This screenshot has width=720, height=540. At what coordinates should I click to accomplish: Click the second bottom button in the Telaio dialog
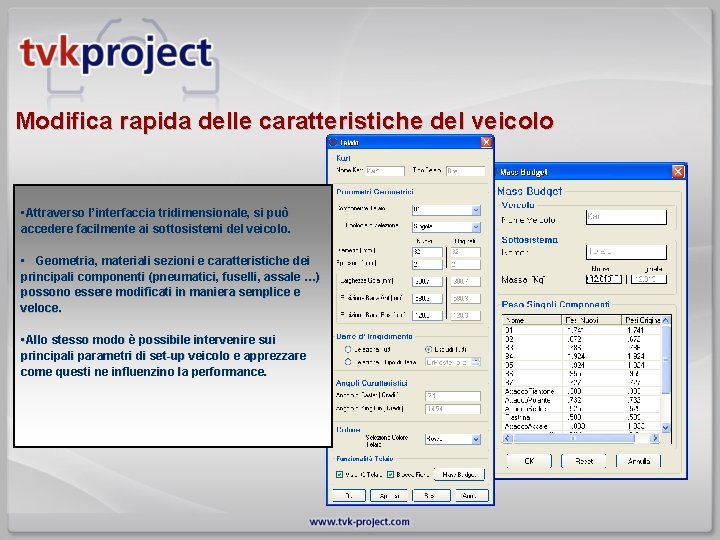click(x=388, y=495)
